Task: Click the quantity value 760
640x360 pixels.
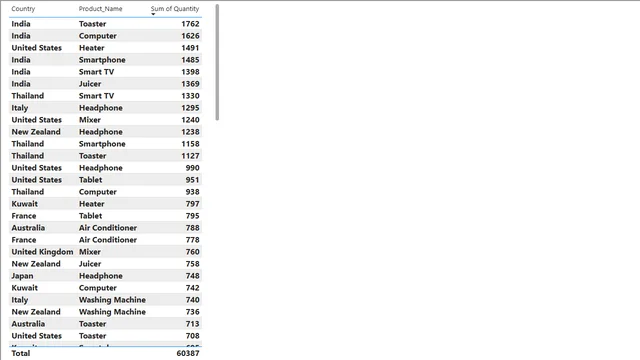Action: pyautogui.click(x=192, y=252)
